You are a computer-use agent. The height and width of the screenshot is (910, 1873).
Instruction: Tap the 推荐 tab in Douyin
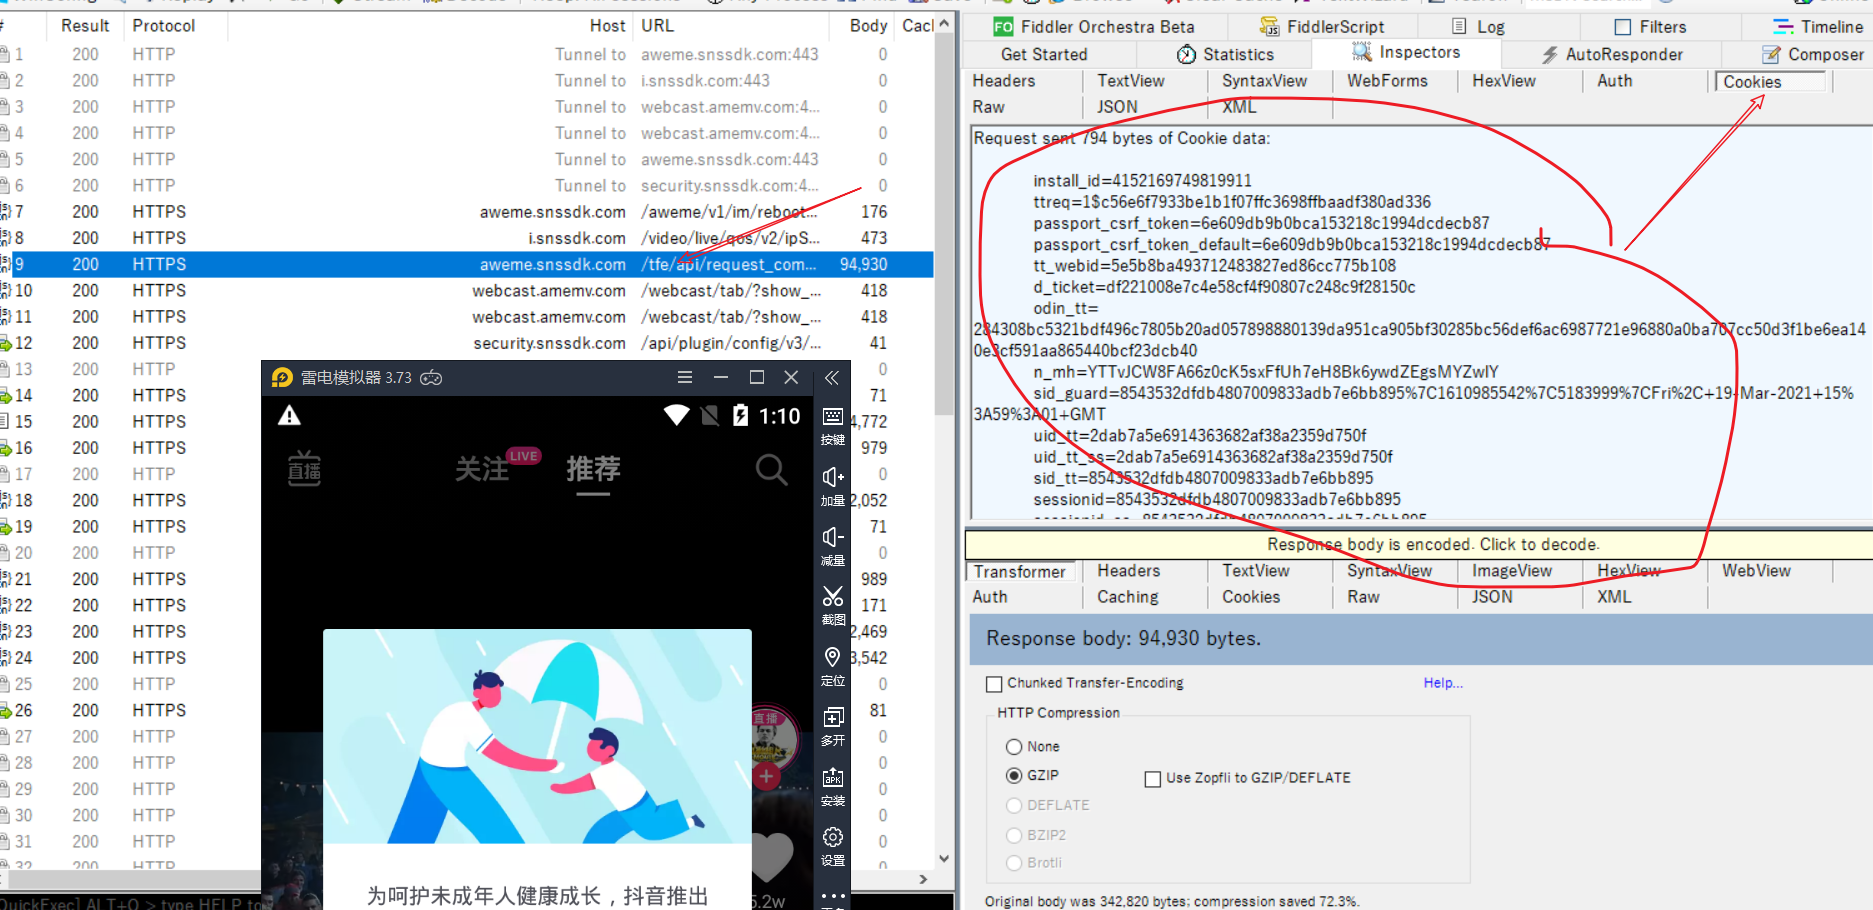point(593,469)
